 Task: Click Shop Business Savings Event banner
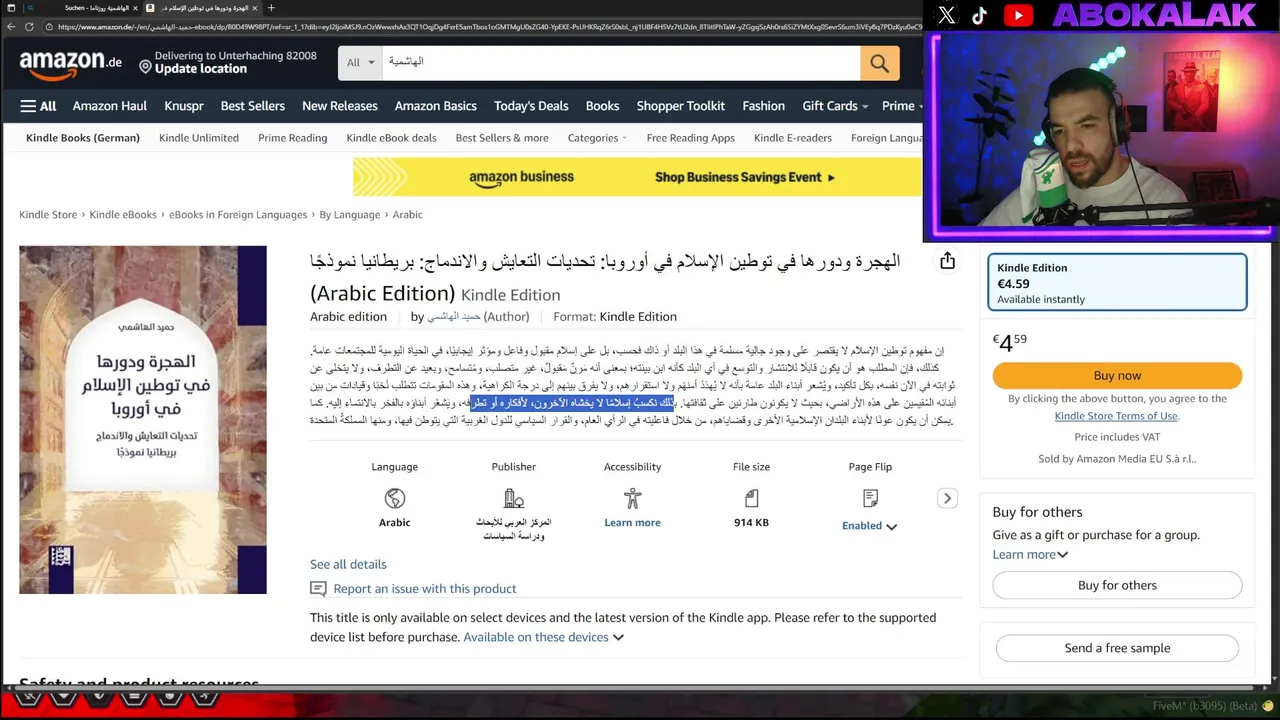[x=638, y=177]
